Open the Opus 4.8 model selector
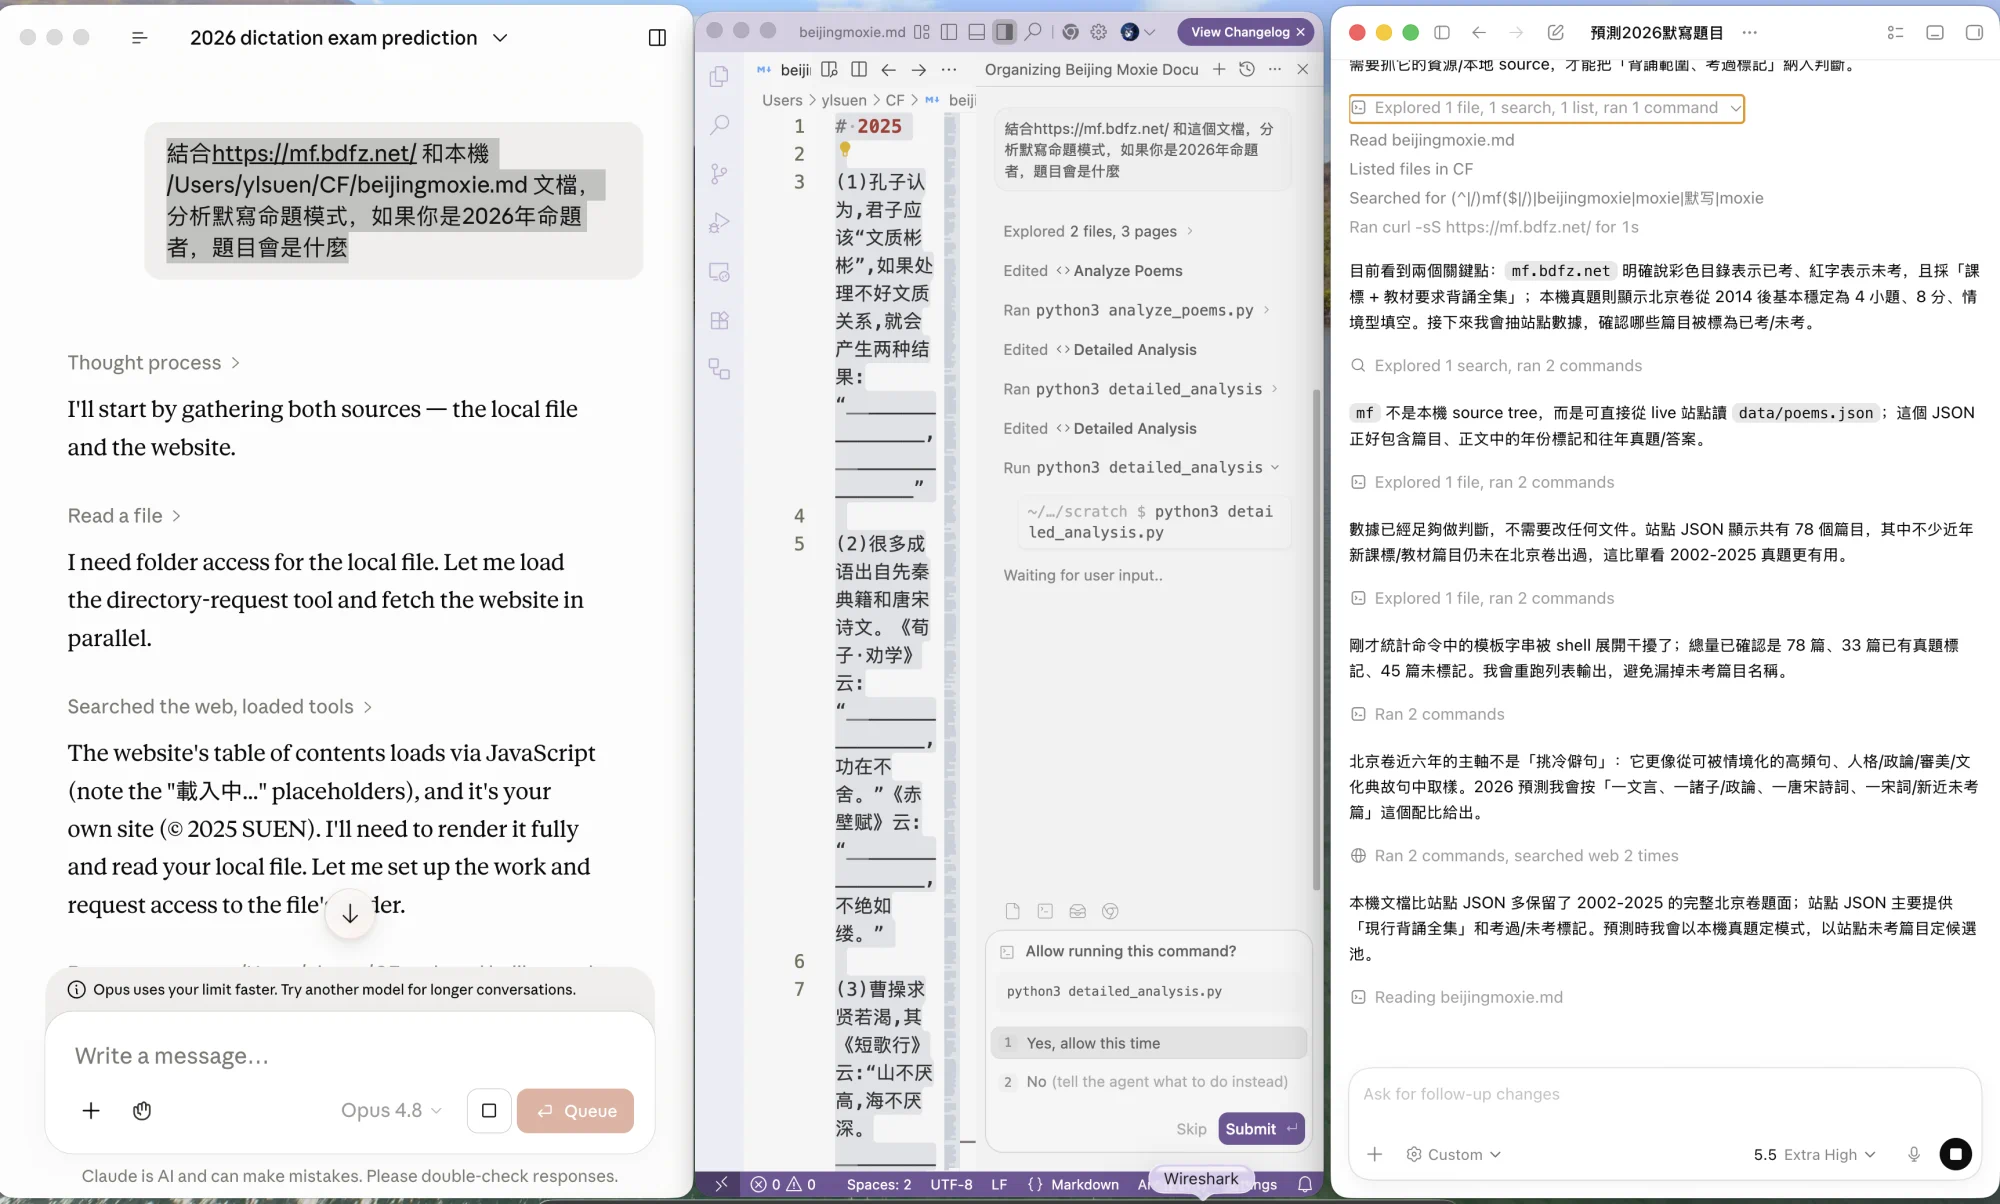Screen dimensions: 2000x1204 (391, 1111)
